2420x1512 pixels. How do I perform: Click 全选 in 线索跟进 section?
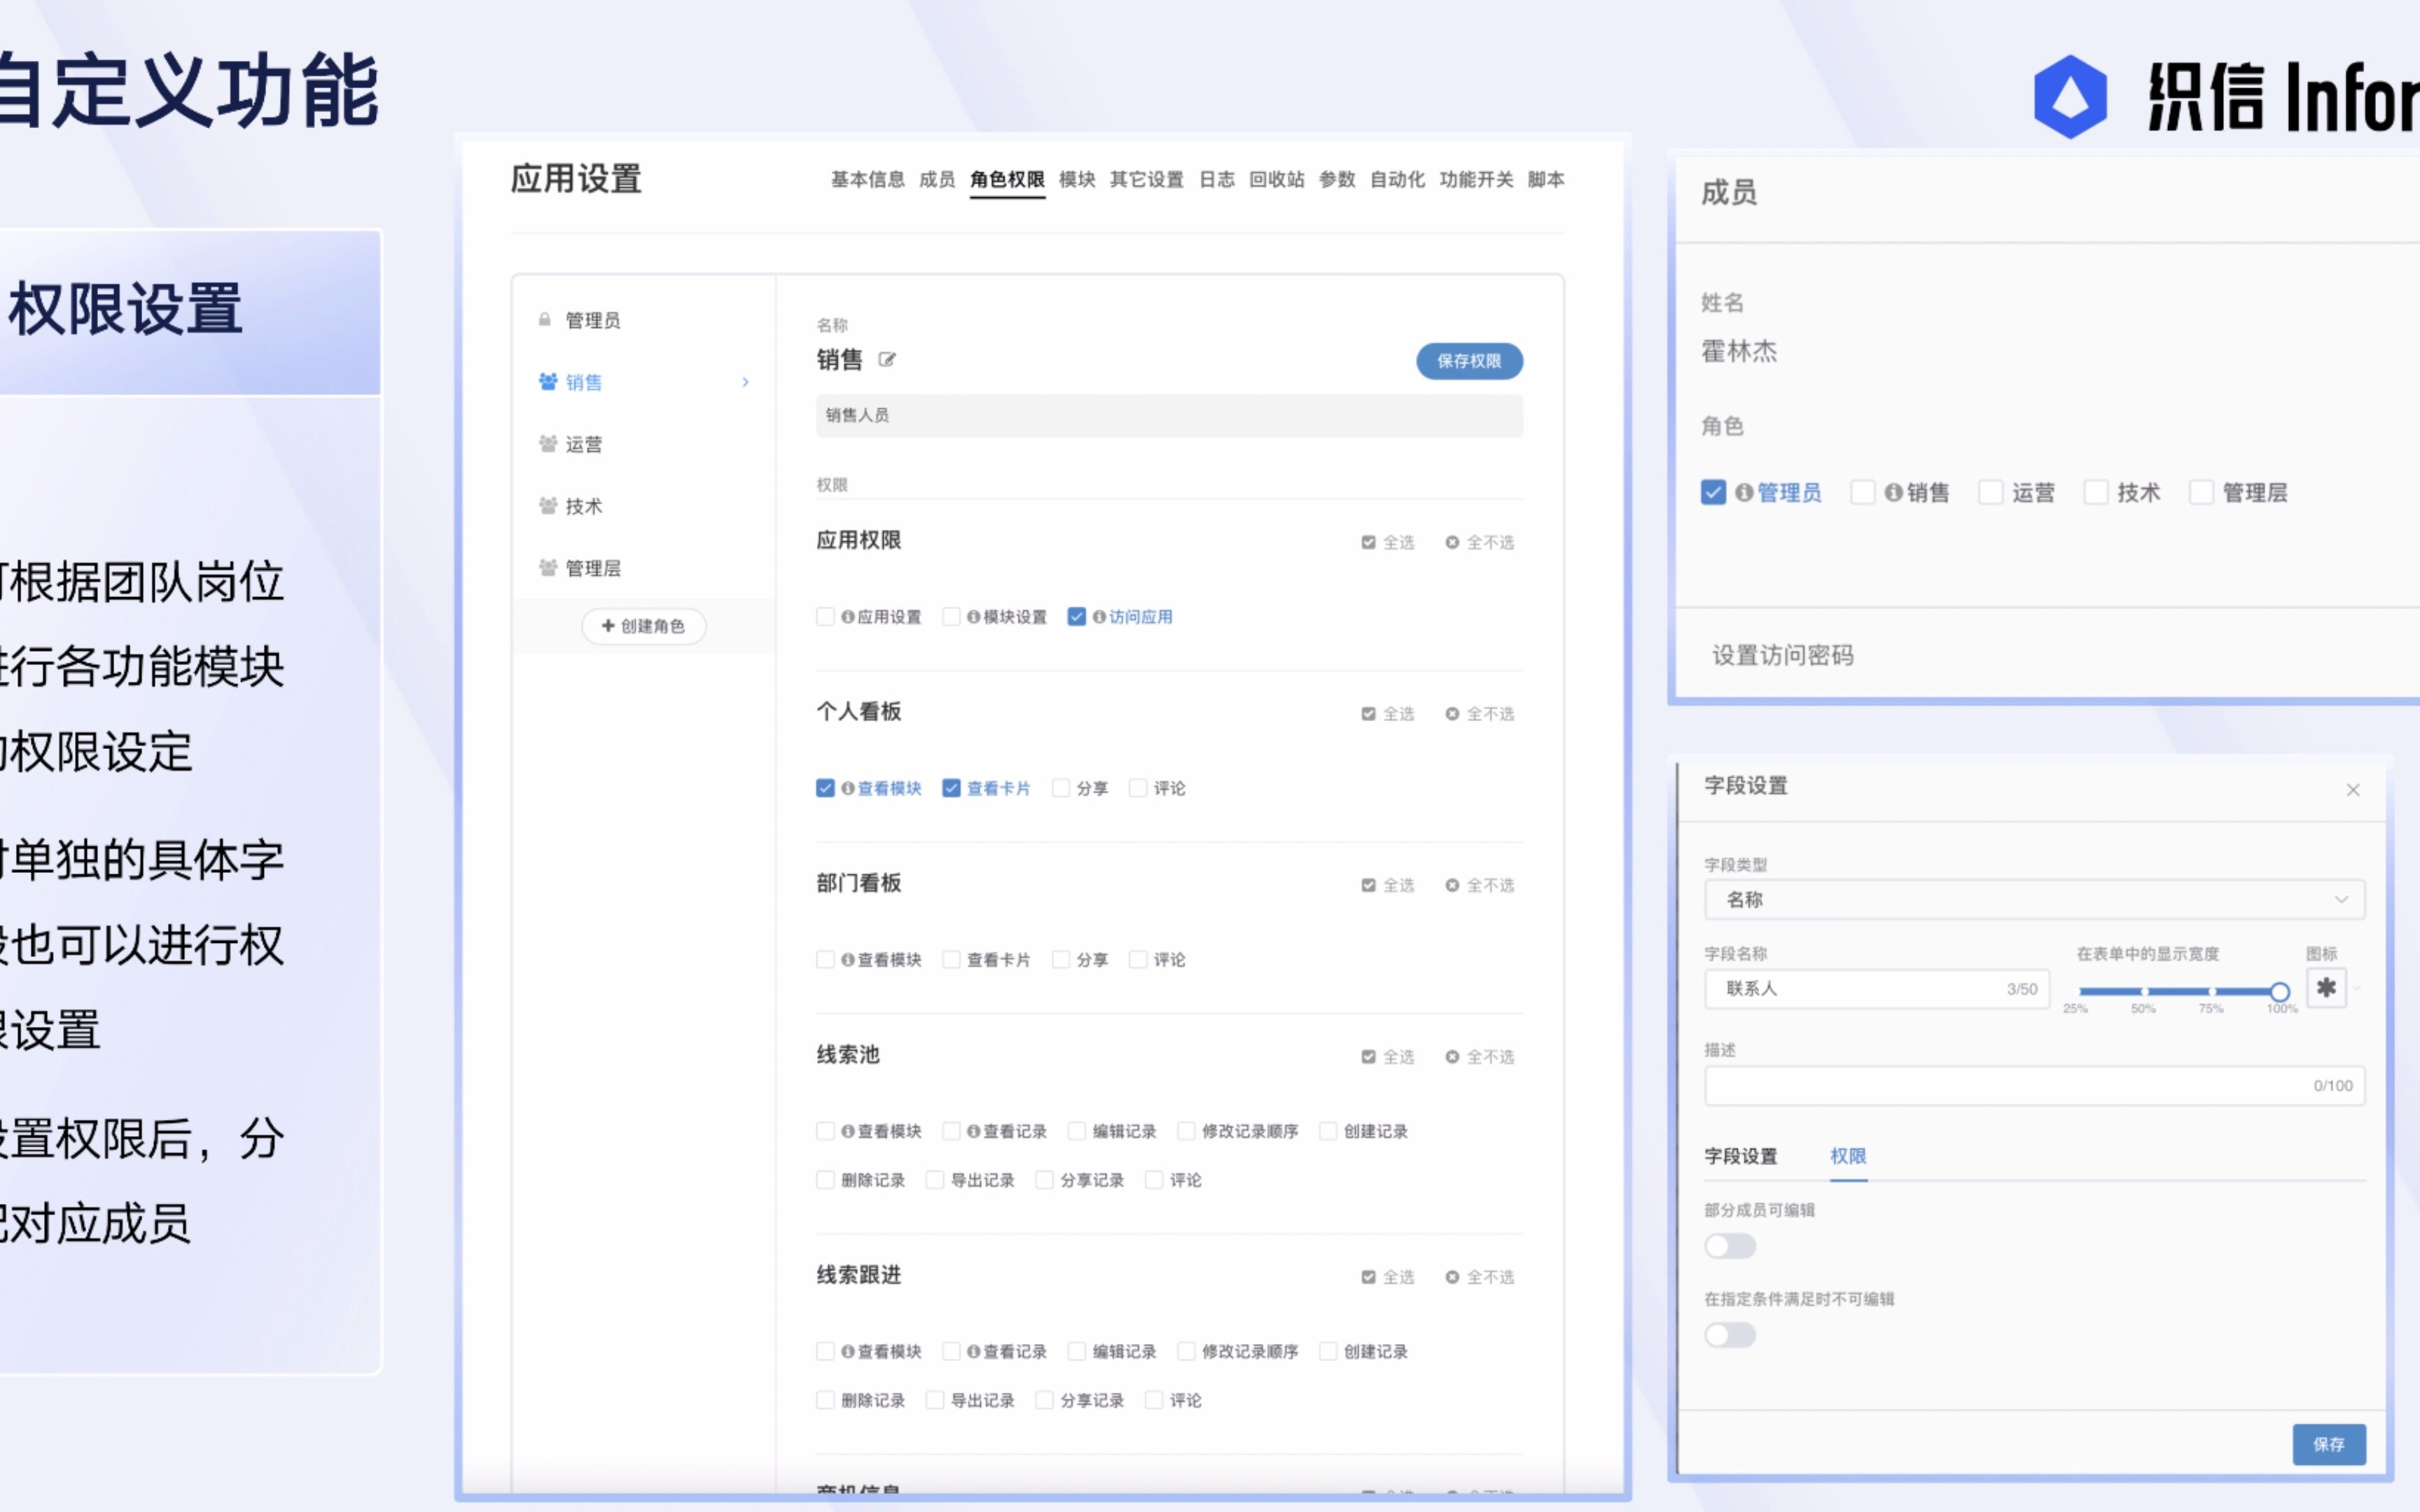pos(1388,1277)
